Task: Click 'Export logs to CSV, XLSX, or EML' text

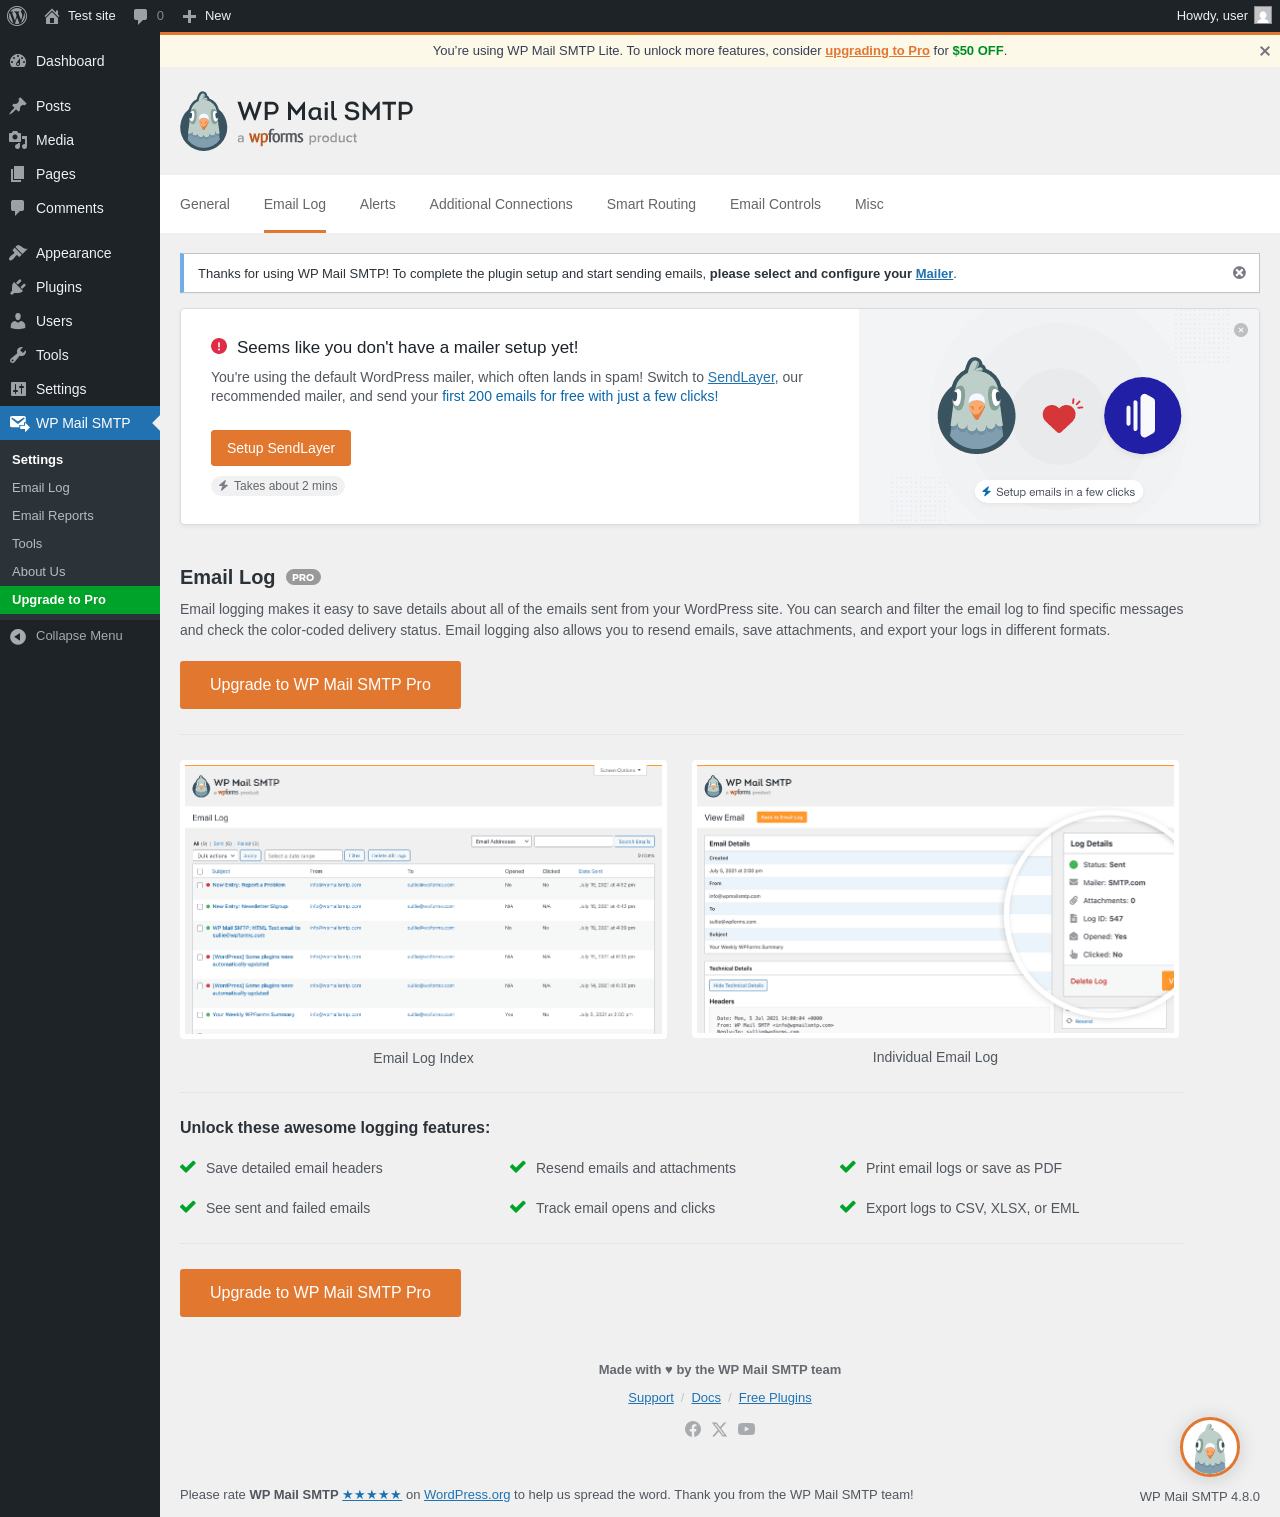Action: (973, 1208)
